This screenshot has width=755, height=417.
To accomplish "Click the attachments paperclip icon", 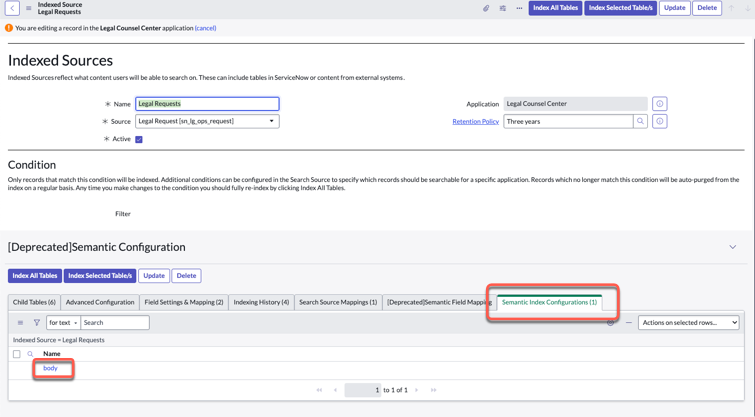I will click(486, 8).
